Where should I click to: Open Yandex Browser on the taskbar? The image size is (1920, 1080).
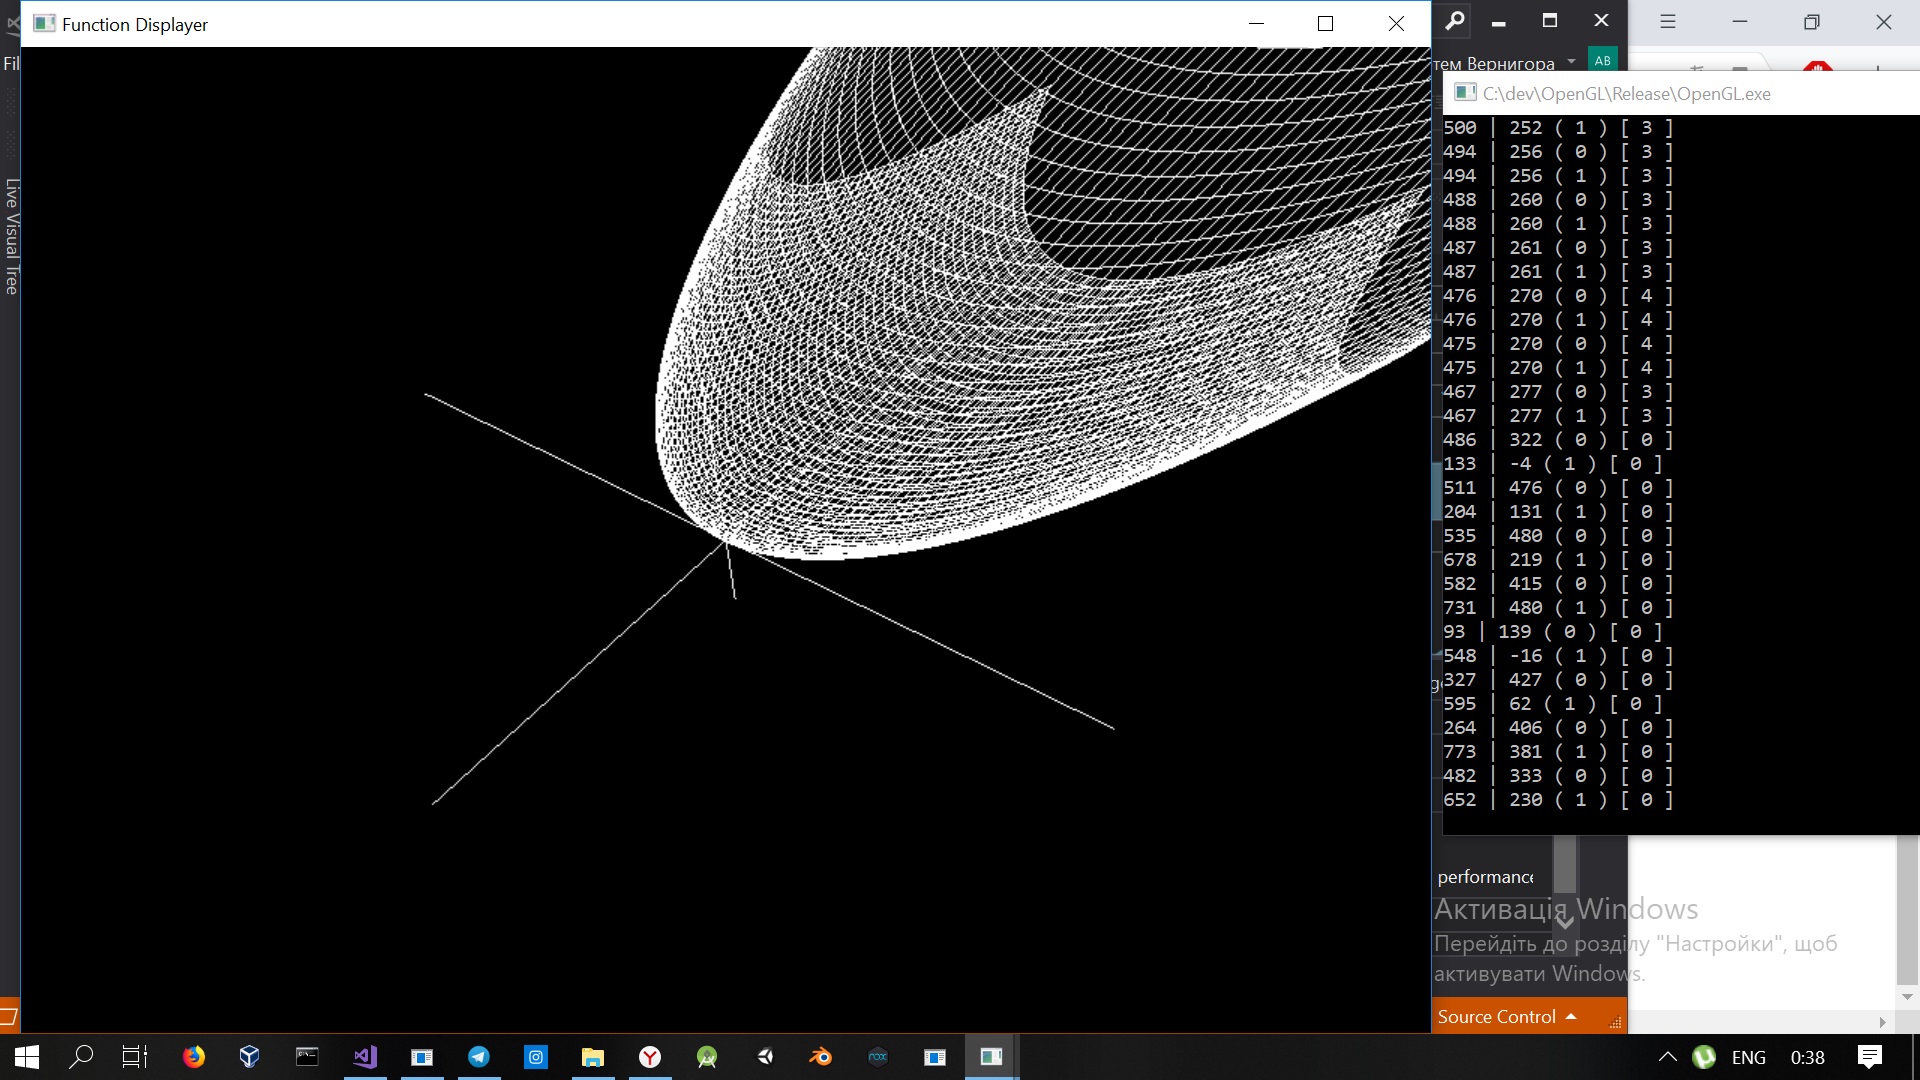[650, 1057]
